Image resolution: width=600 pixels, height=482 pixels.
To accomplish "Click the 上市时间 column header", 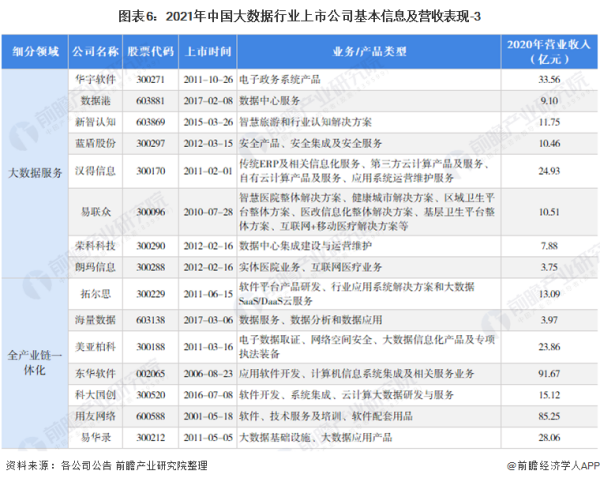I will (208, 49).
